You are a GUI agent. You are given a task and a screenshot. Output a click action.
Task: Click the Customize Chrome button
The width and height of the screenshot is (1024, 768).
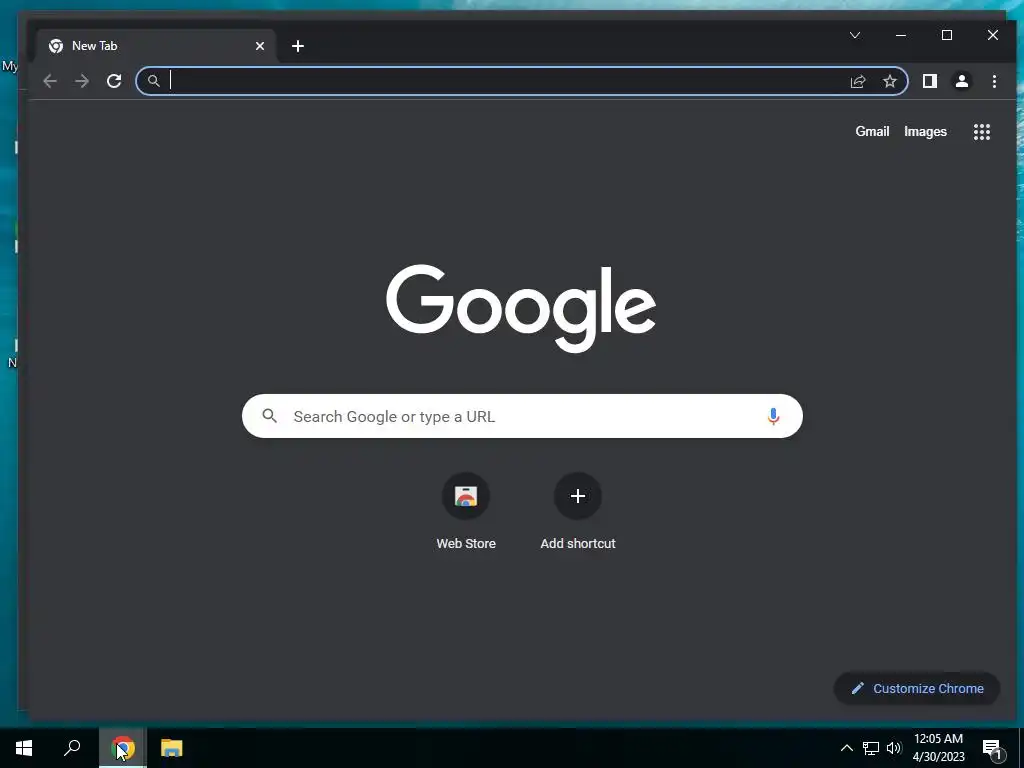tap(917, 688)
